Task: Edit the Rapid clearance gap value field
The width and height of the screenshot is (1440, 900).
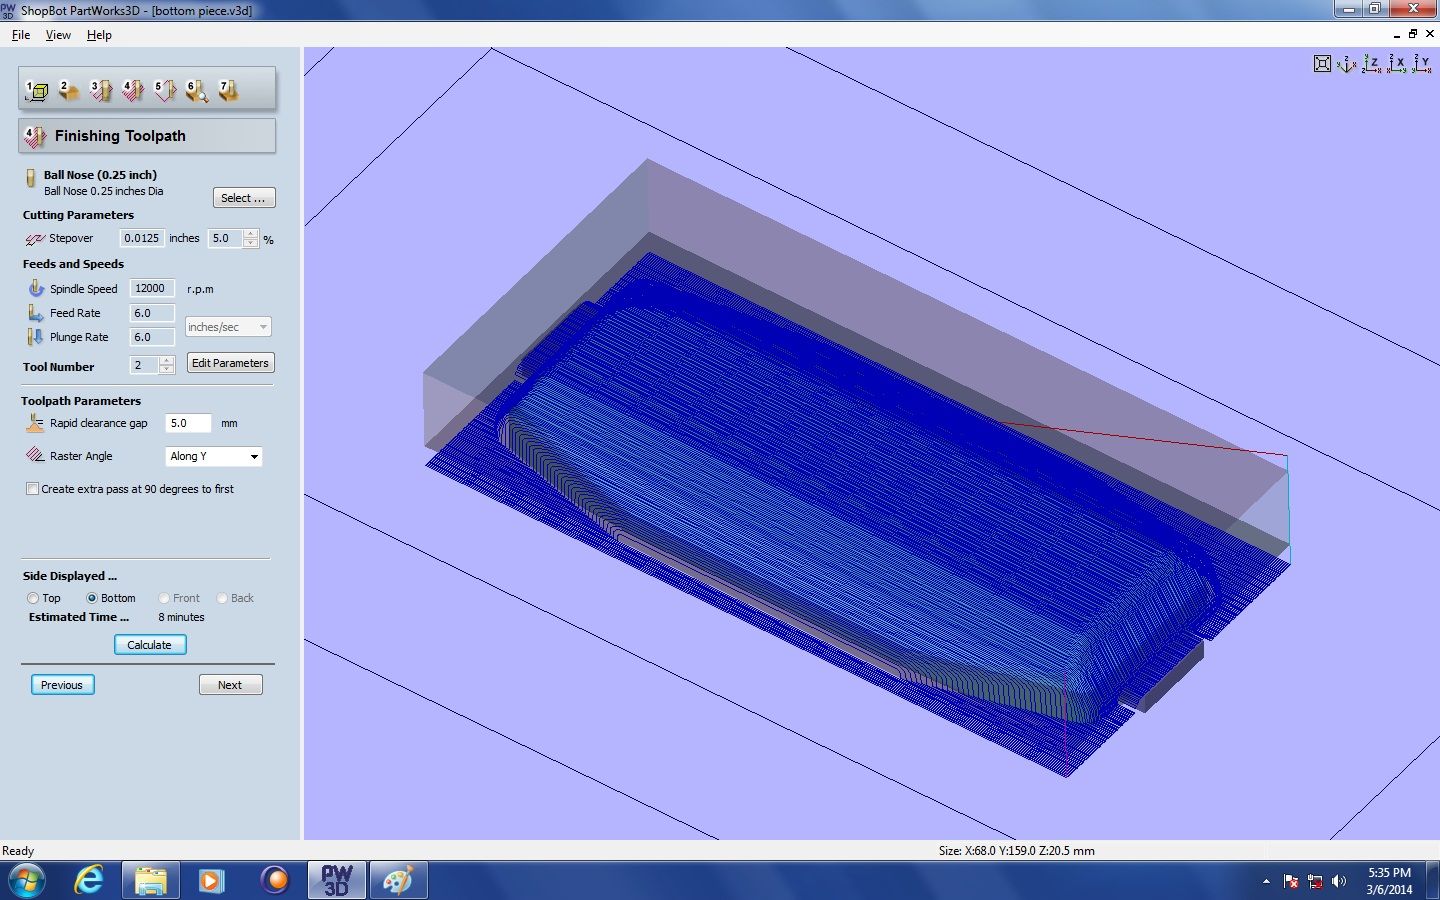Action: 187,423
